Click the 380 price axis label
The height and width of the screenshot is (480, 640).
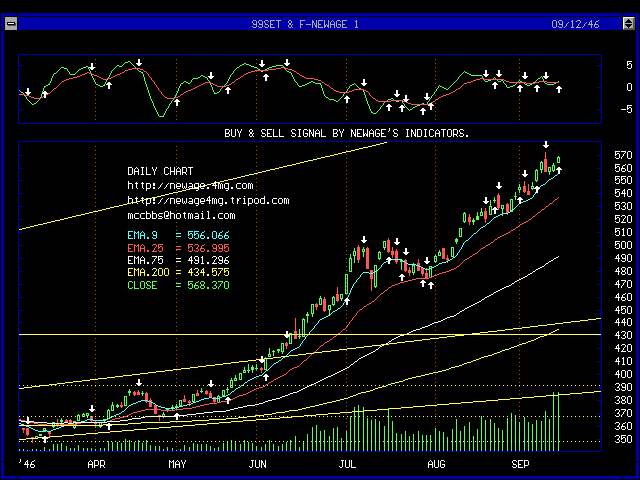coord(623,400)
